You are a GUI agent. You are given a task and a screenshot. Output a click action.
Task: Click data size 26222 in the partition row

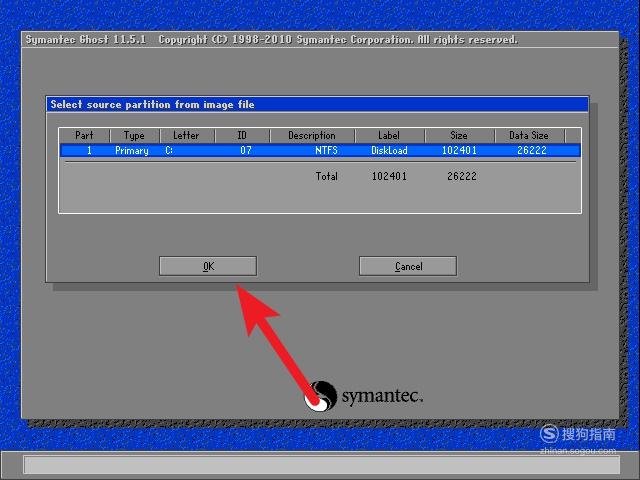532,150
